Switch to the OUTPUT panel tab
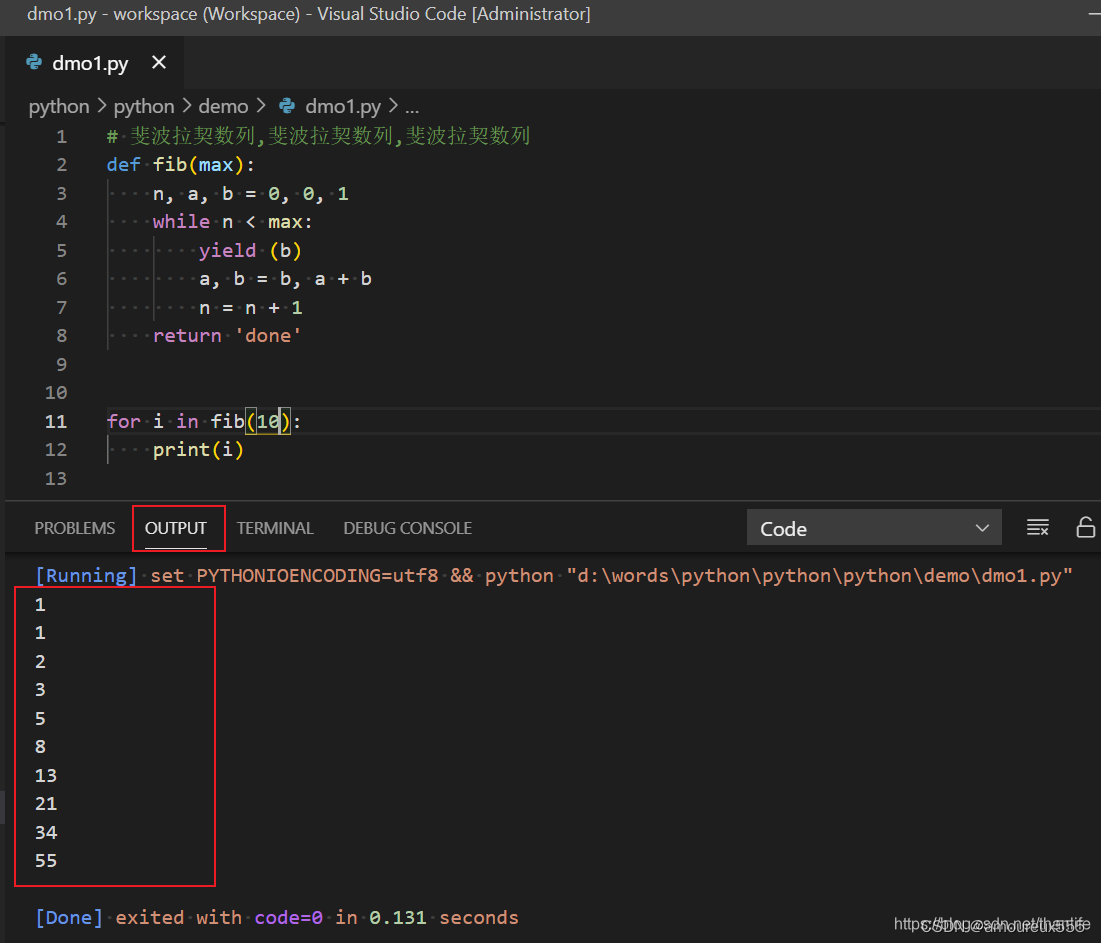 176,528
